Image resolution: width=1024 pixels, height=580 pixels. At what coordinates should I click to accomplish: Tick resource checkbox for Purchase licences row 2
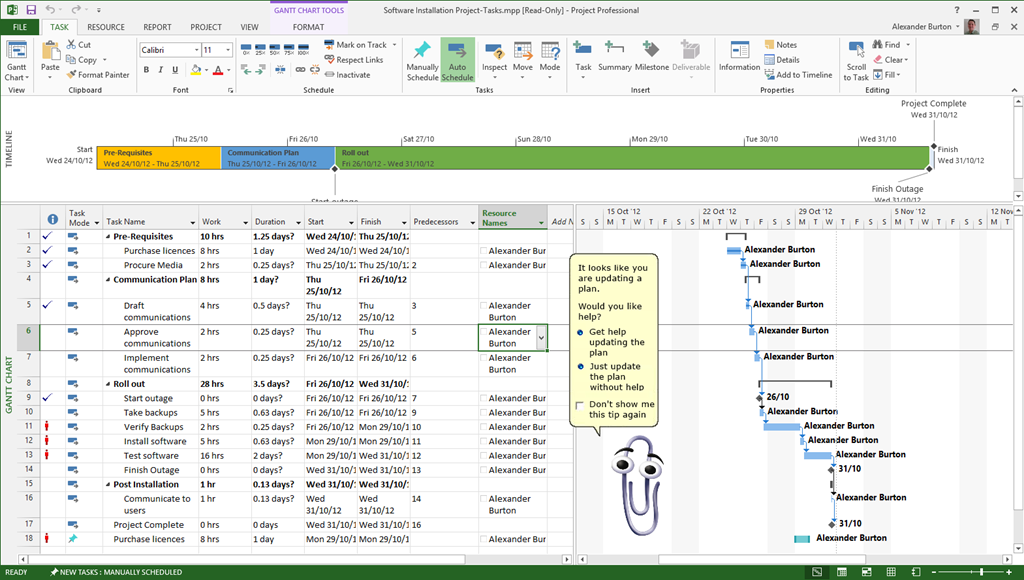pos(484,251)
